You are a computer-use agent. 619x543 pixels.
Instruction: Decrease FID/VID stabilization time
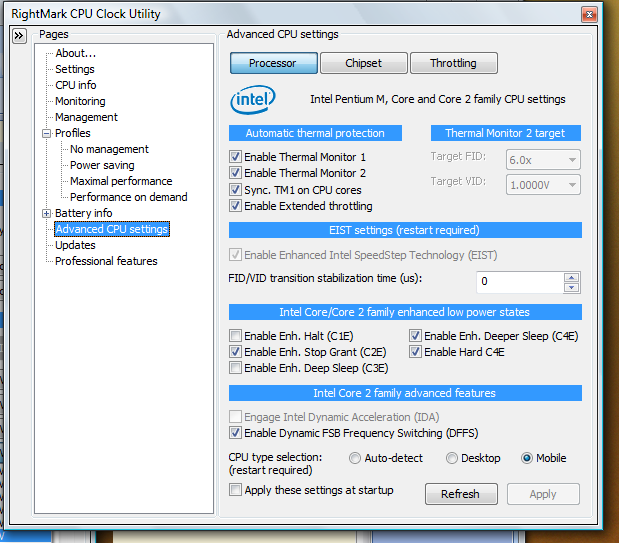(571, 287)
